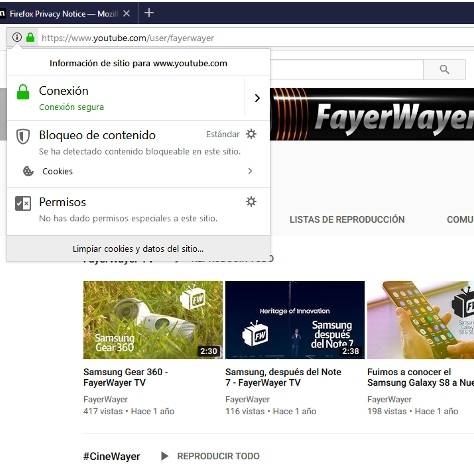Switch to the Firefox Privacy Notice tab
Screen dimensions: 474x474
(63, 14)
